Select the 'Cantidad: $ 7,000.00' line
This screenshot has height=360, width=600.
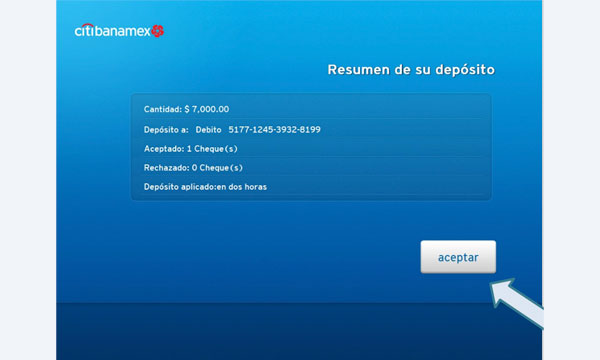(x=186, y=109)
